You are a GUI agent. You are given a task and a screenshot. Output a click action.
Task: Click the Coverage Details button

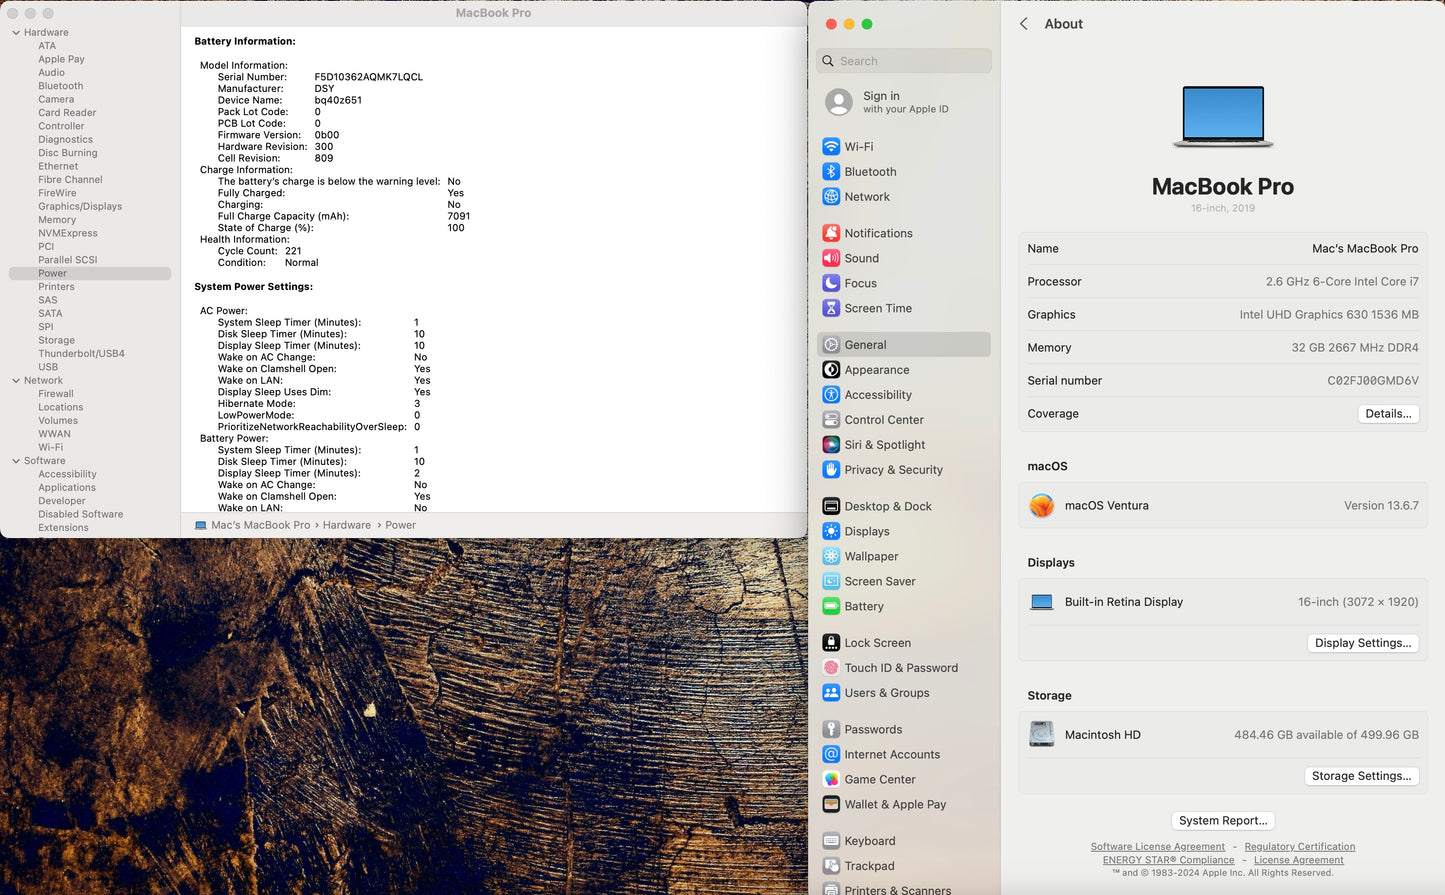[x=1388, y=414]
